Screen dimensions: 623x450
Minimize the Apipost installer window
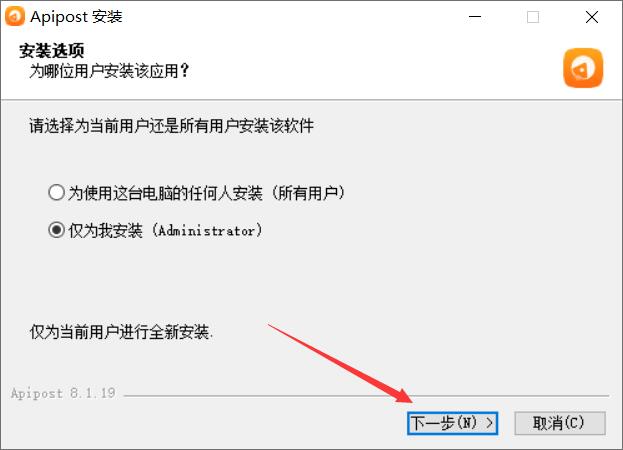point(474,17)
